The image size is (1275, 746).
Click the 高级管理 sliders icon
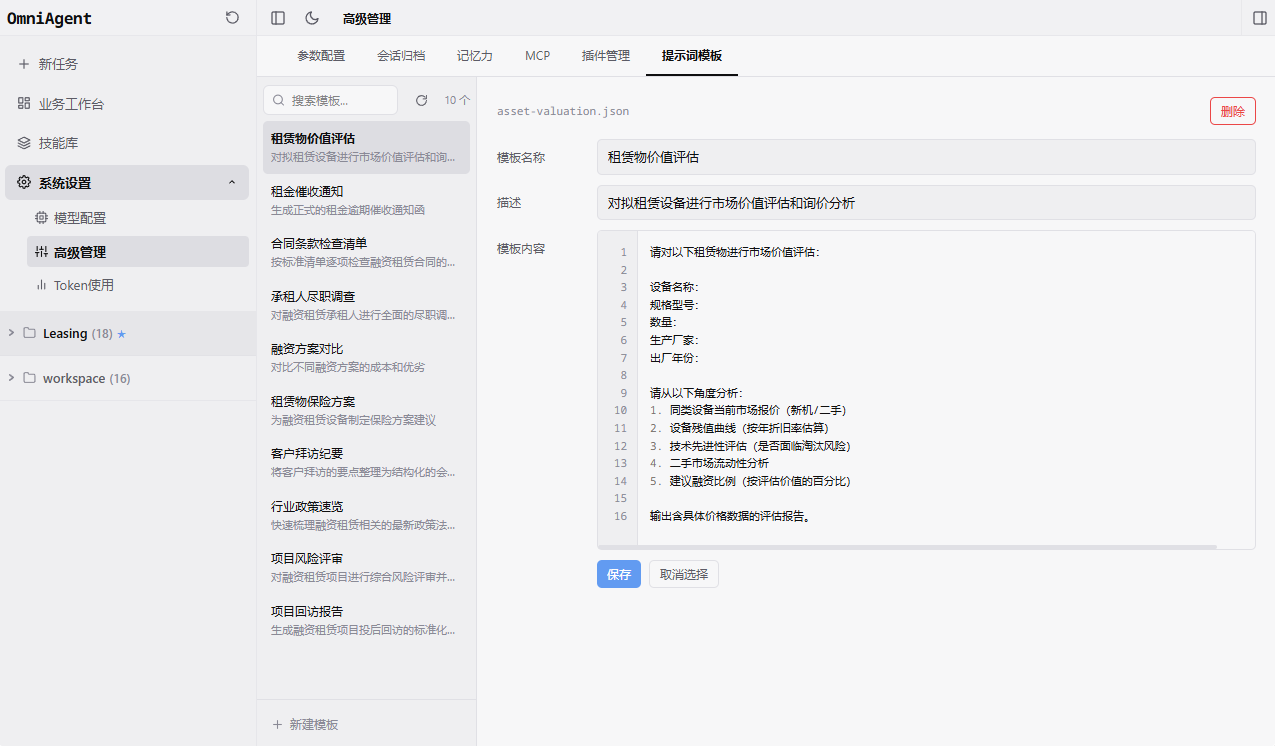(41, 252)
